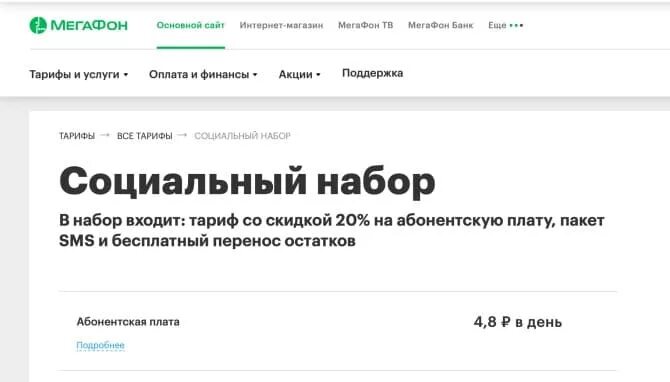The height and width of the screenshot is (382, 670).
Task: Click the tariff description with 20% discount
Action: tap(332, 231)
